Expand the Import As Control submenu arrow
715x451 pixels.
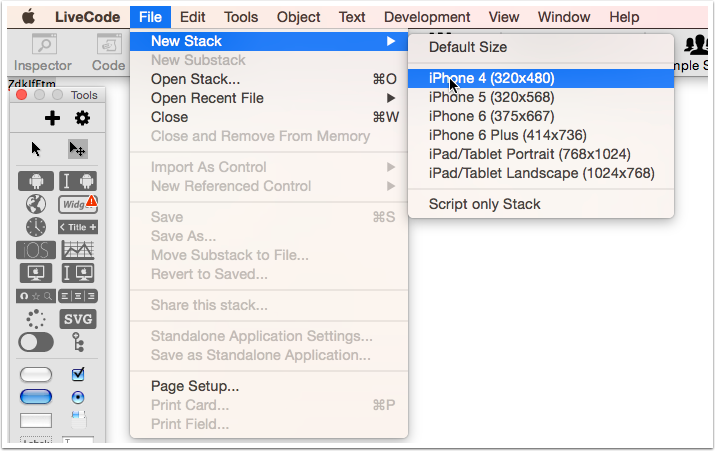point(391,167)
